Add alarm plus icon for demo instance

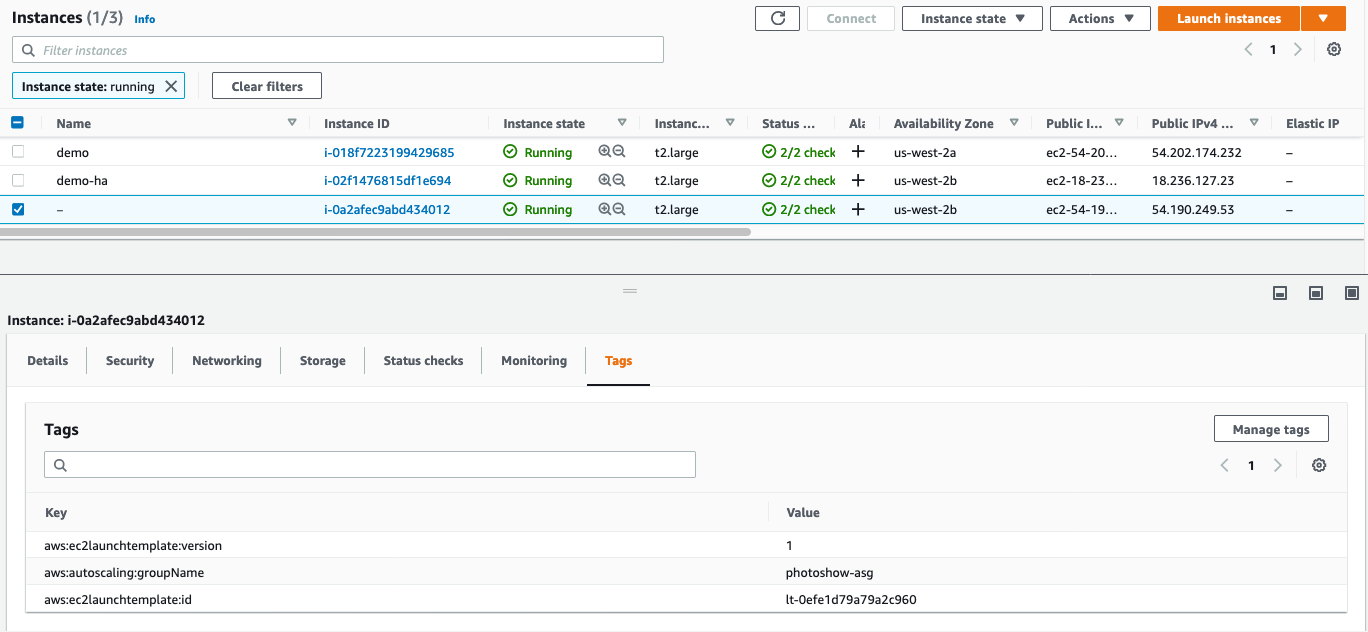tap(857, 153)
